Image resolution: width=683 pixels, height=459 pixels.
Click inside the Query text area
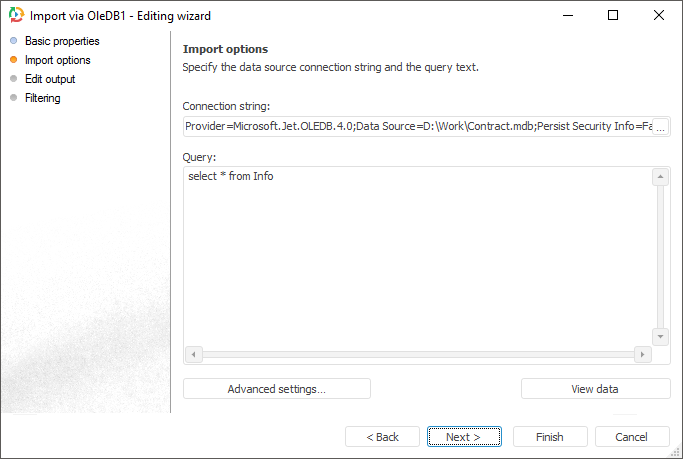415,260
